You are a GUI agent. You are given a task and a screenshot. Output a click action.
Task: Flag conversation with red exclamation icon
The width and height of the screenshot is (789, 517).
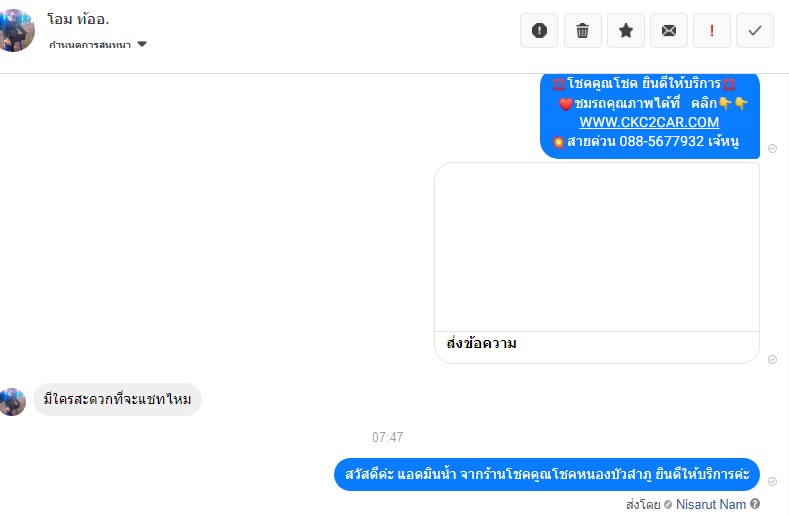[x=712, y=31]
